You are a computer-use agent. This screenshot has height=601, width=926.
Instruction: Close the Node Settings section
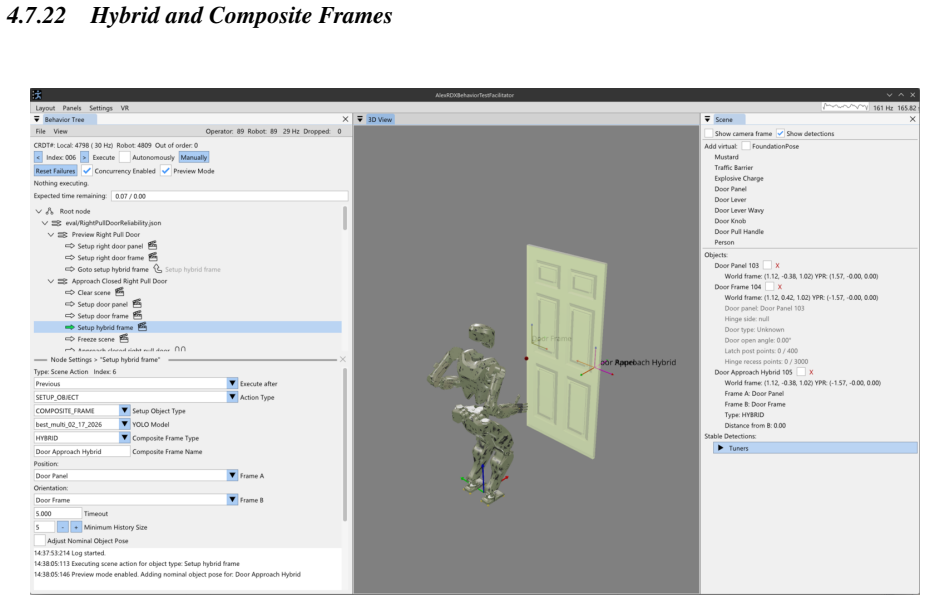click(343, 359)
